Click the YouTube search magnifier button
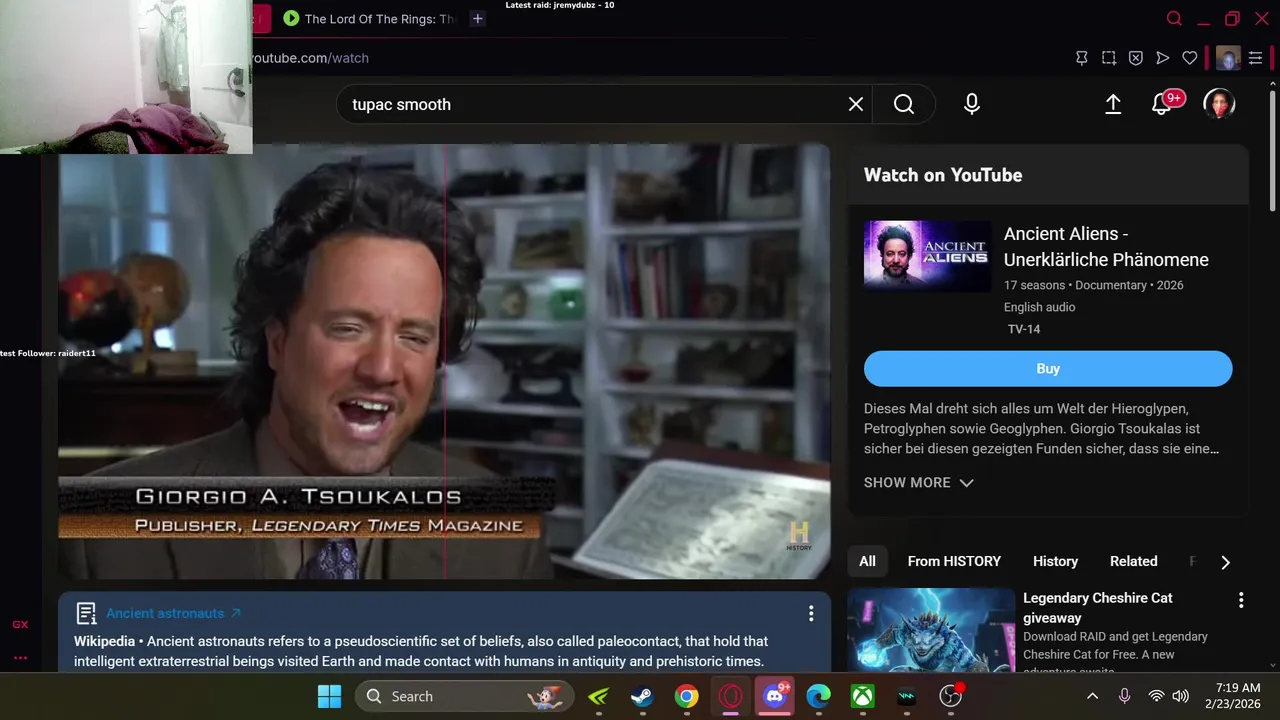This screenshot has height=720, width=1280. click(x=904, y=104)
